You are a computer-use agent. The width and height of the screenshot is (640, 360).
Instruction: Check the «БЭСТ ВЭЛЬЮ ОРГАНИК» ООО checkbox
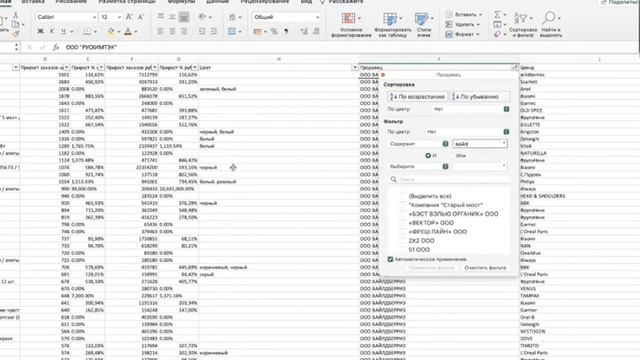point(402,214)
